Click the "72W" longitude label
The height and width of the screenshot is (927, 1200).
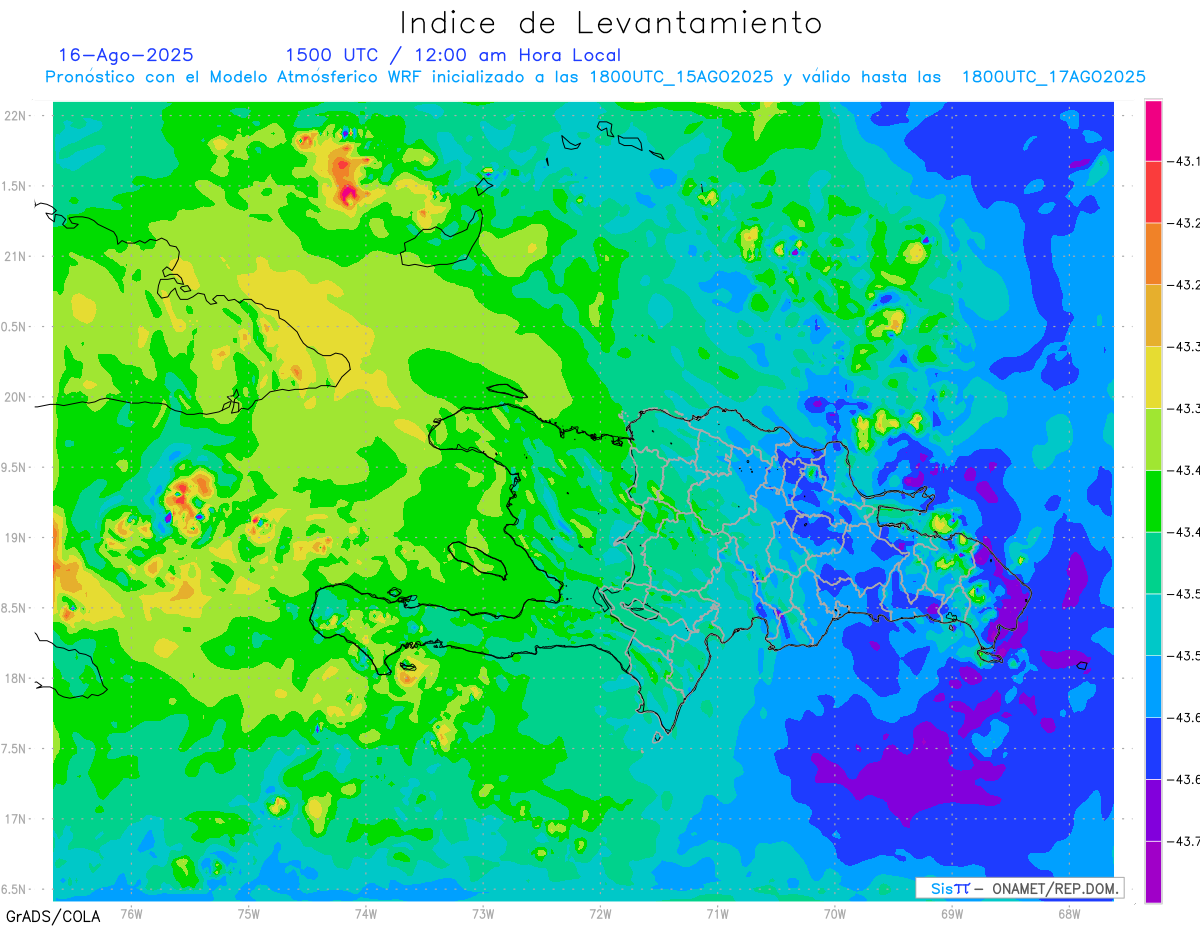600,914
